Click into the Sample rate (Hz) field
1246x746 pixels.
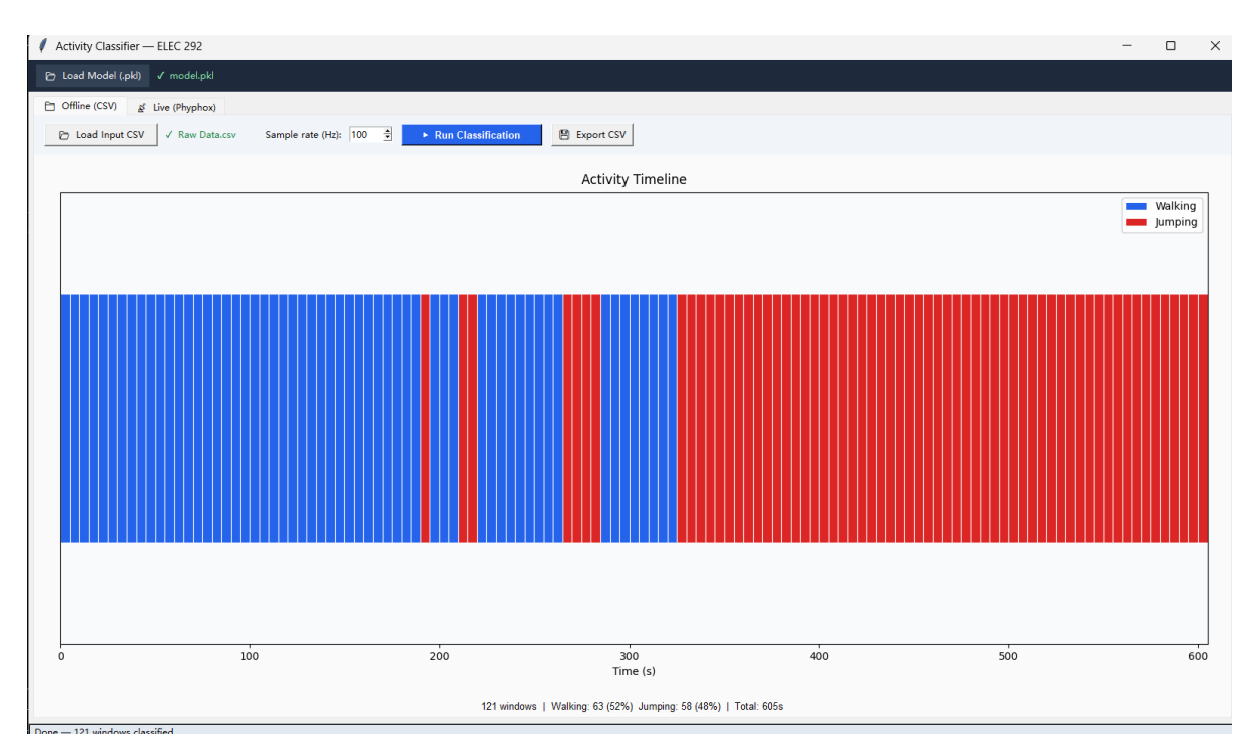[366, 135]
